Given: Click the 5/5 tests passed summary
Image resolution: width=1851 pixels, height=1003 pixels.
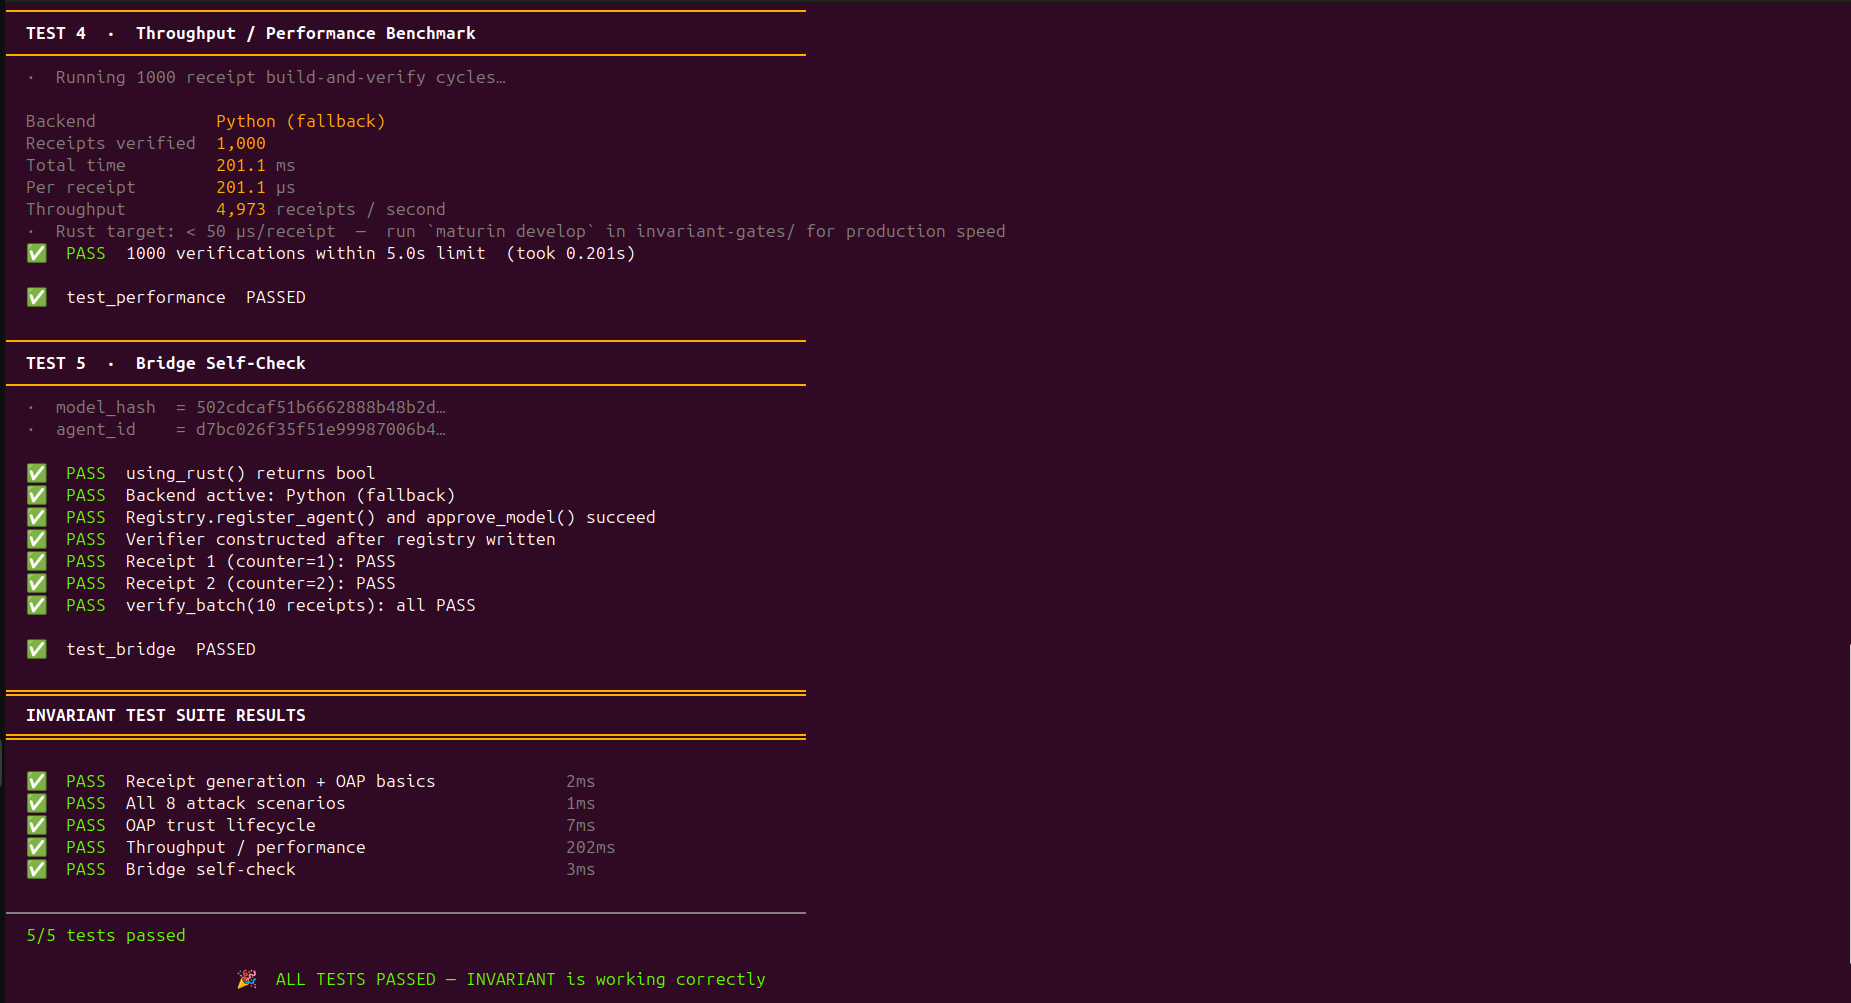Looking at the screenshot, I should [104, 935].
